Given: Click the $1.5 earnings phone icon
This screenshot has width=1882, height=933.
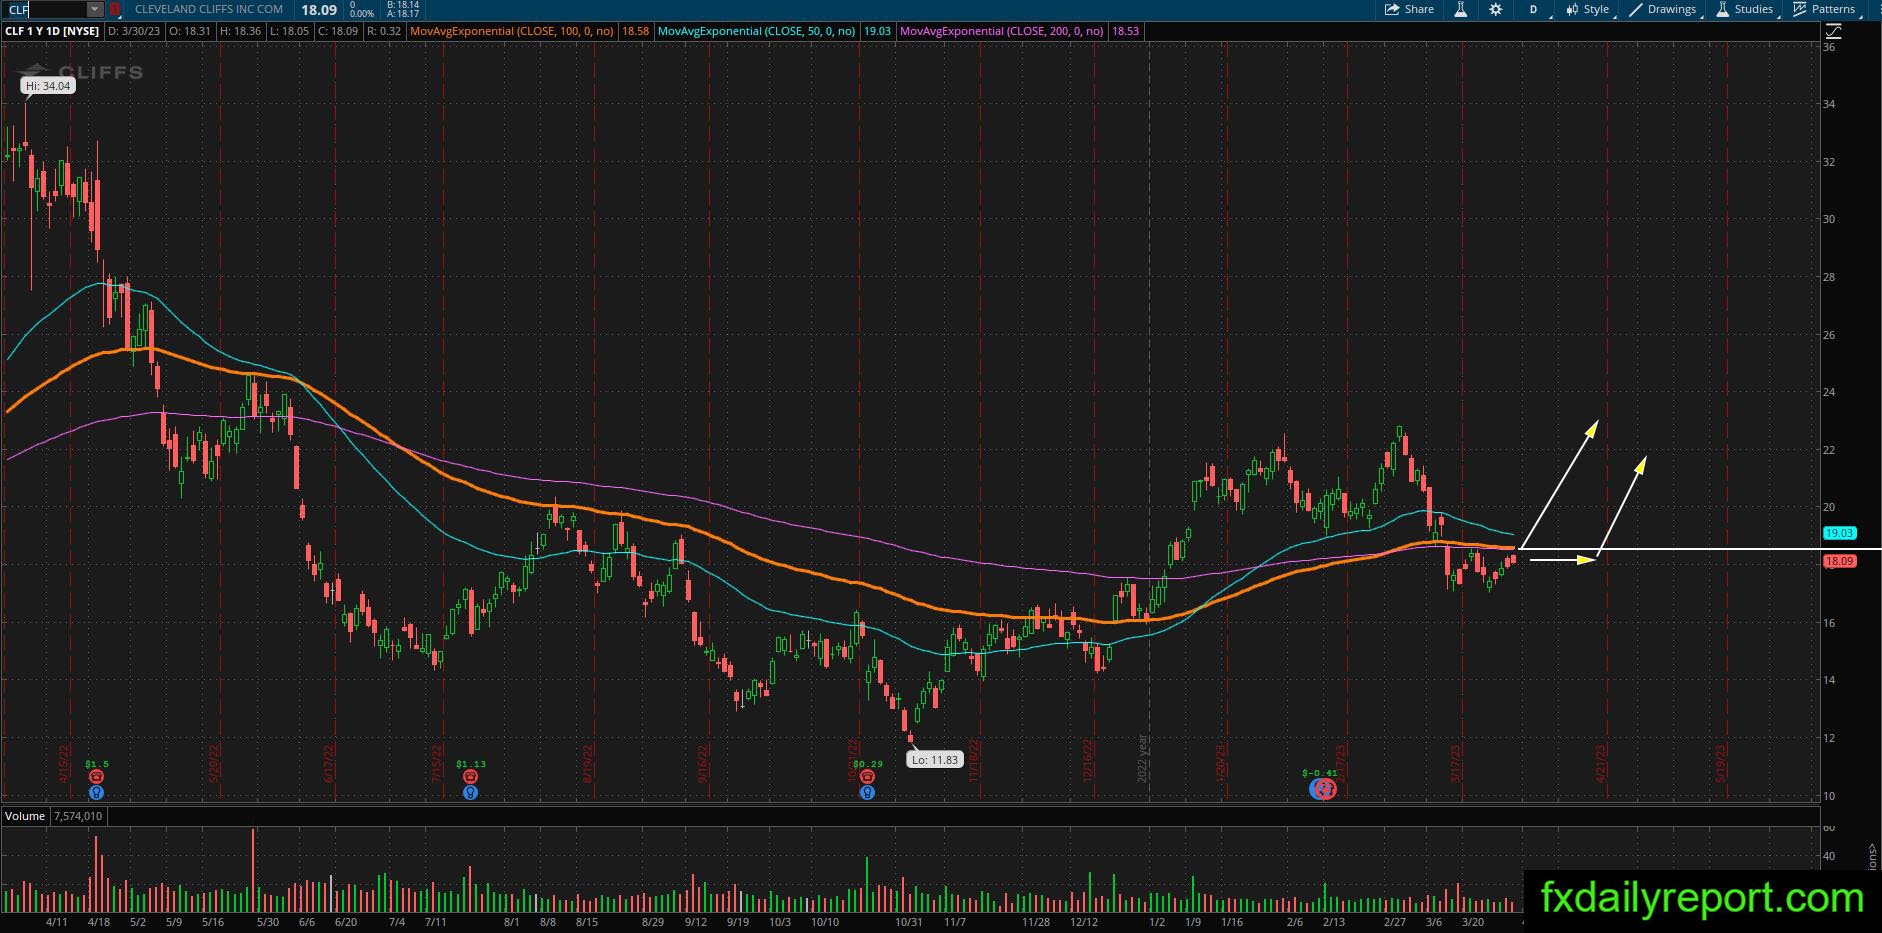Looking at the screenshot, I should 96,777.
